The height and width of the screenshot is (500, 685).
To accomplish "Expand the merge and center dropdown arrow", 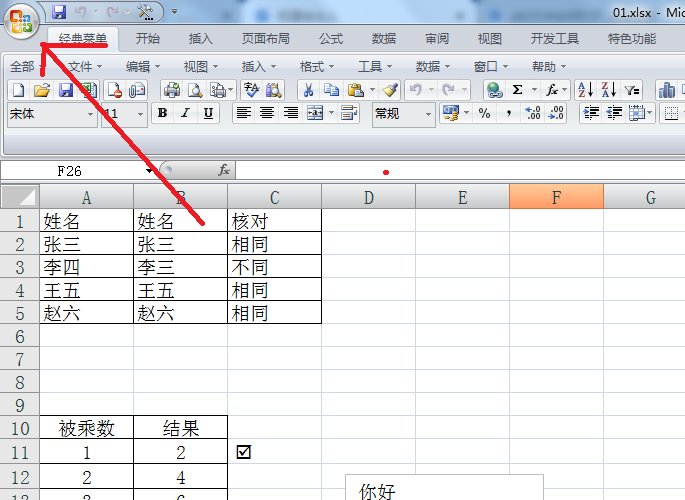I will pos(331,114).
